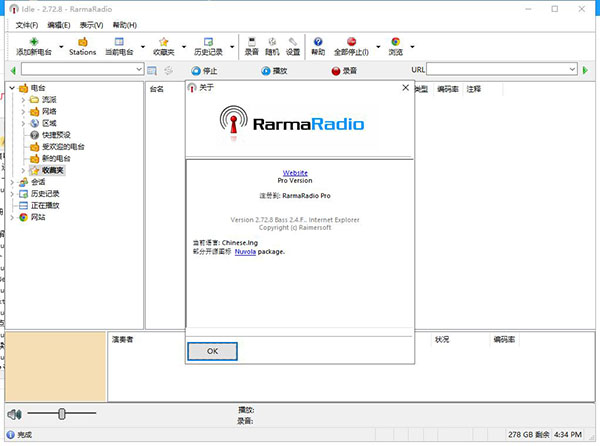Image resolution: width=600 pixels, height=446 pixels.
Task: Open the URL combo box dropdown
Action: 572,69
